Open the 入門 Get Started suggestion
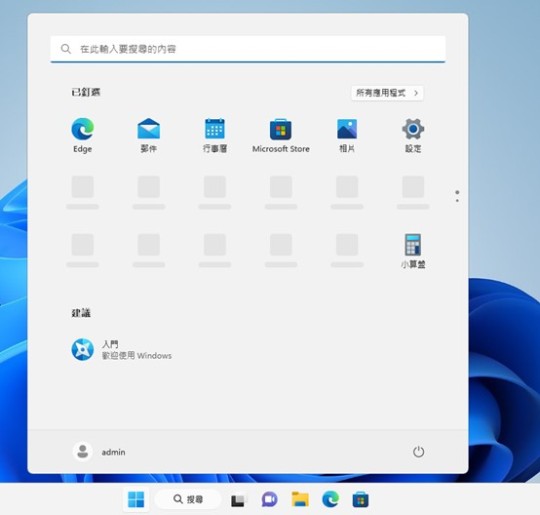Image resolution: width=540 pixels, height=515 pixels. pyautogui.click(x=122, y=349)
